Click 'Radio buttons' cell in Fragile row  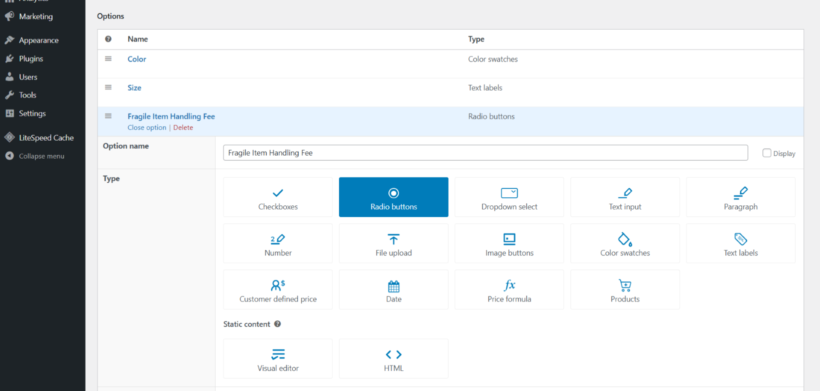coord(491,117)
